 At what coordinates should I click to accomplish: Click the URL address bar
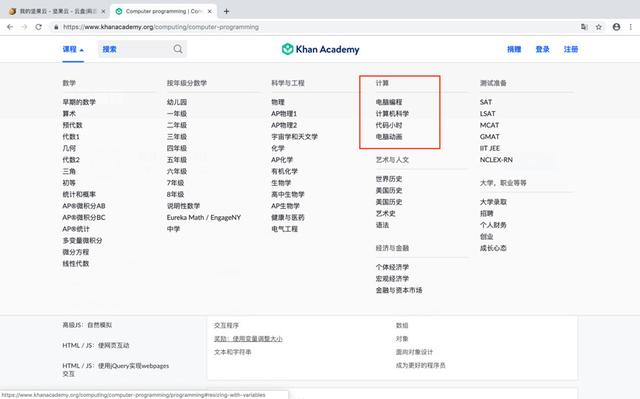tap(314, 27)
